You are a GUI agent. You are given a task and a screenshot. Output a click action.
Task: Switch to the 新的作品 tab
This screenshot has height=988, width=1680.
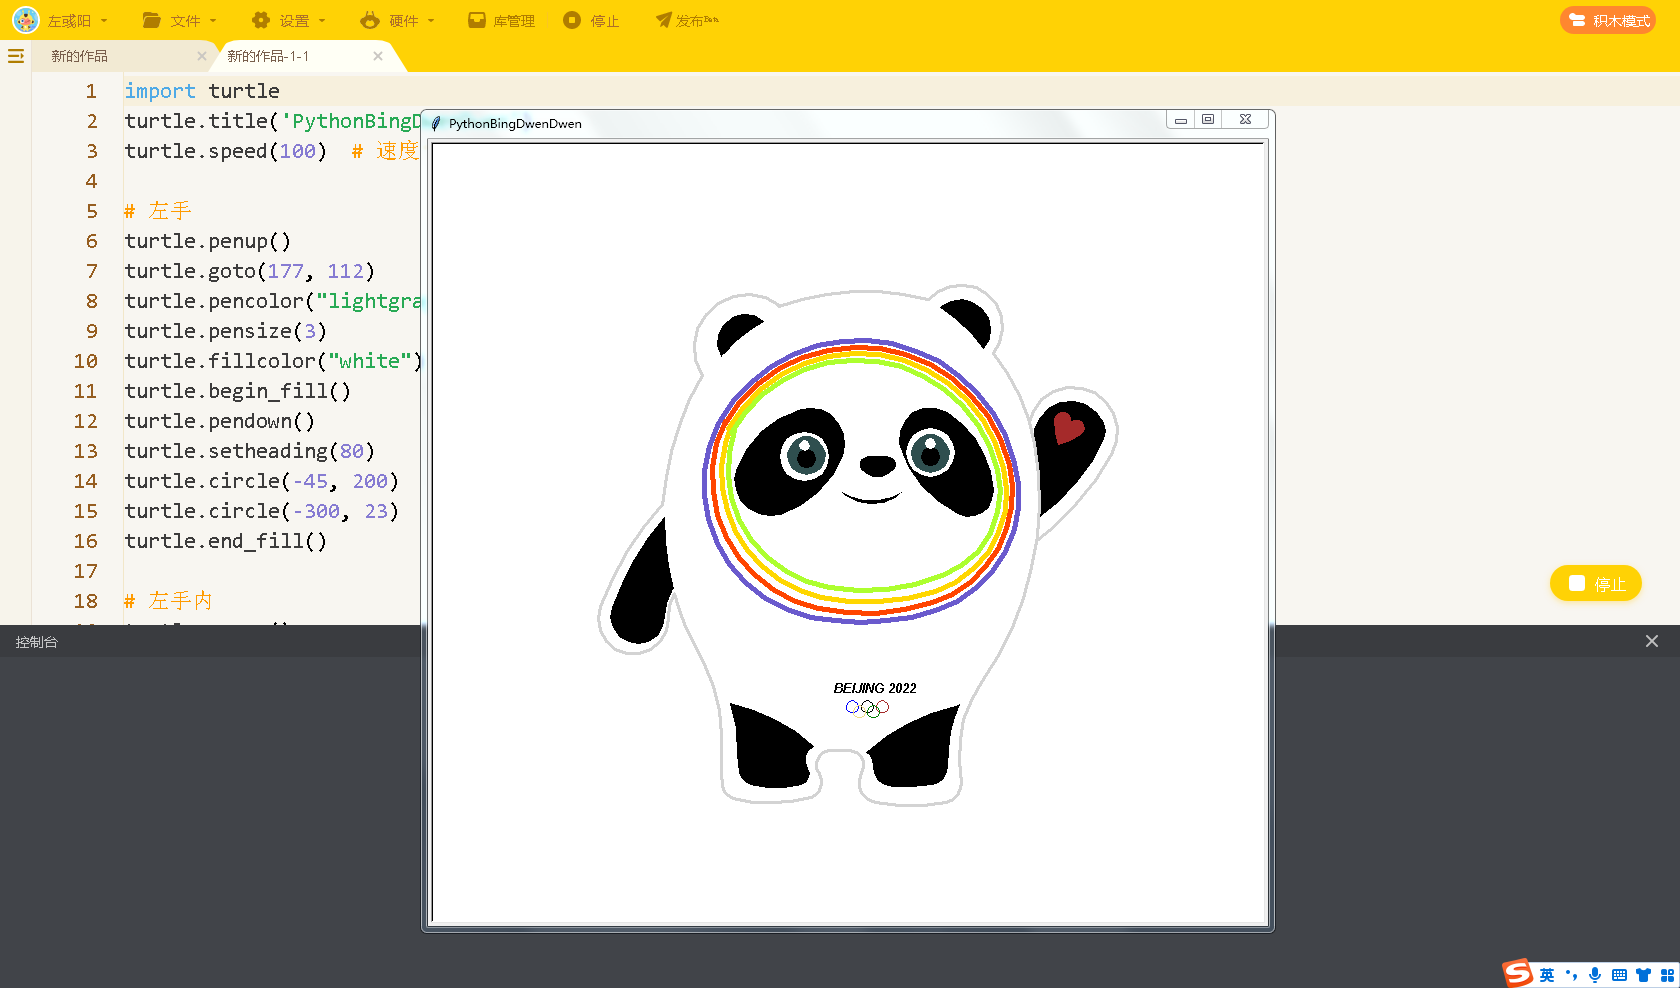(x=79, y=56)
